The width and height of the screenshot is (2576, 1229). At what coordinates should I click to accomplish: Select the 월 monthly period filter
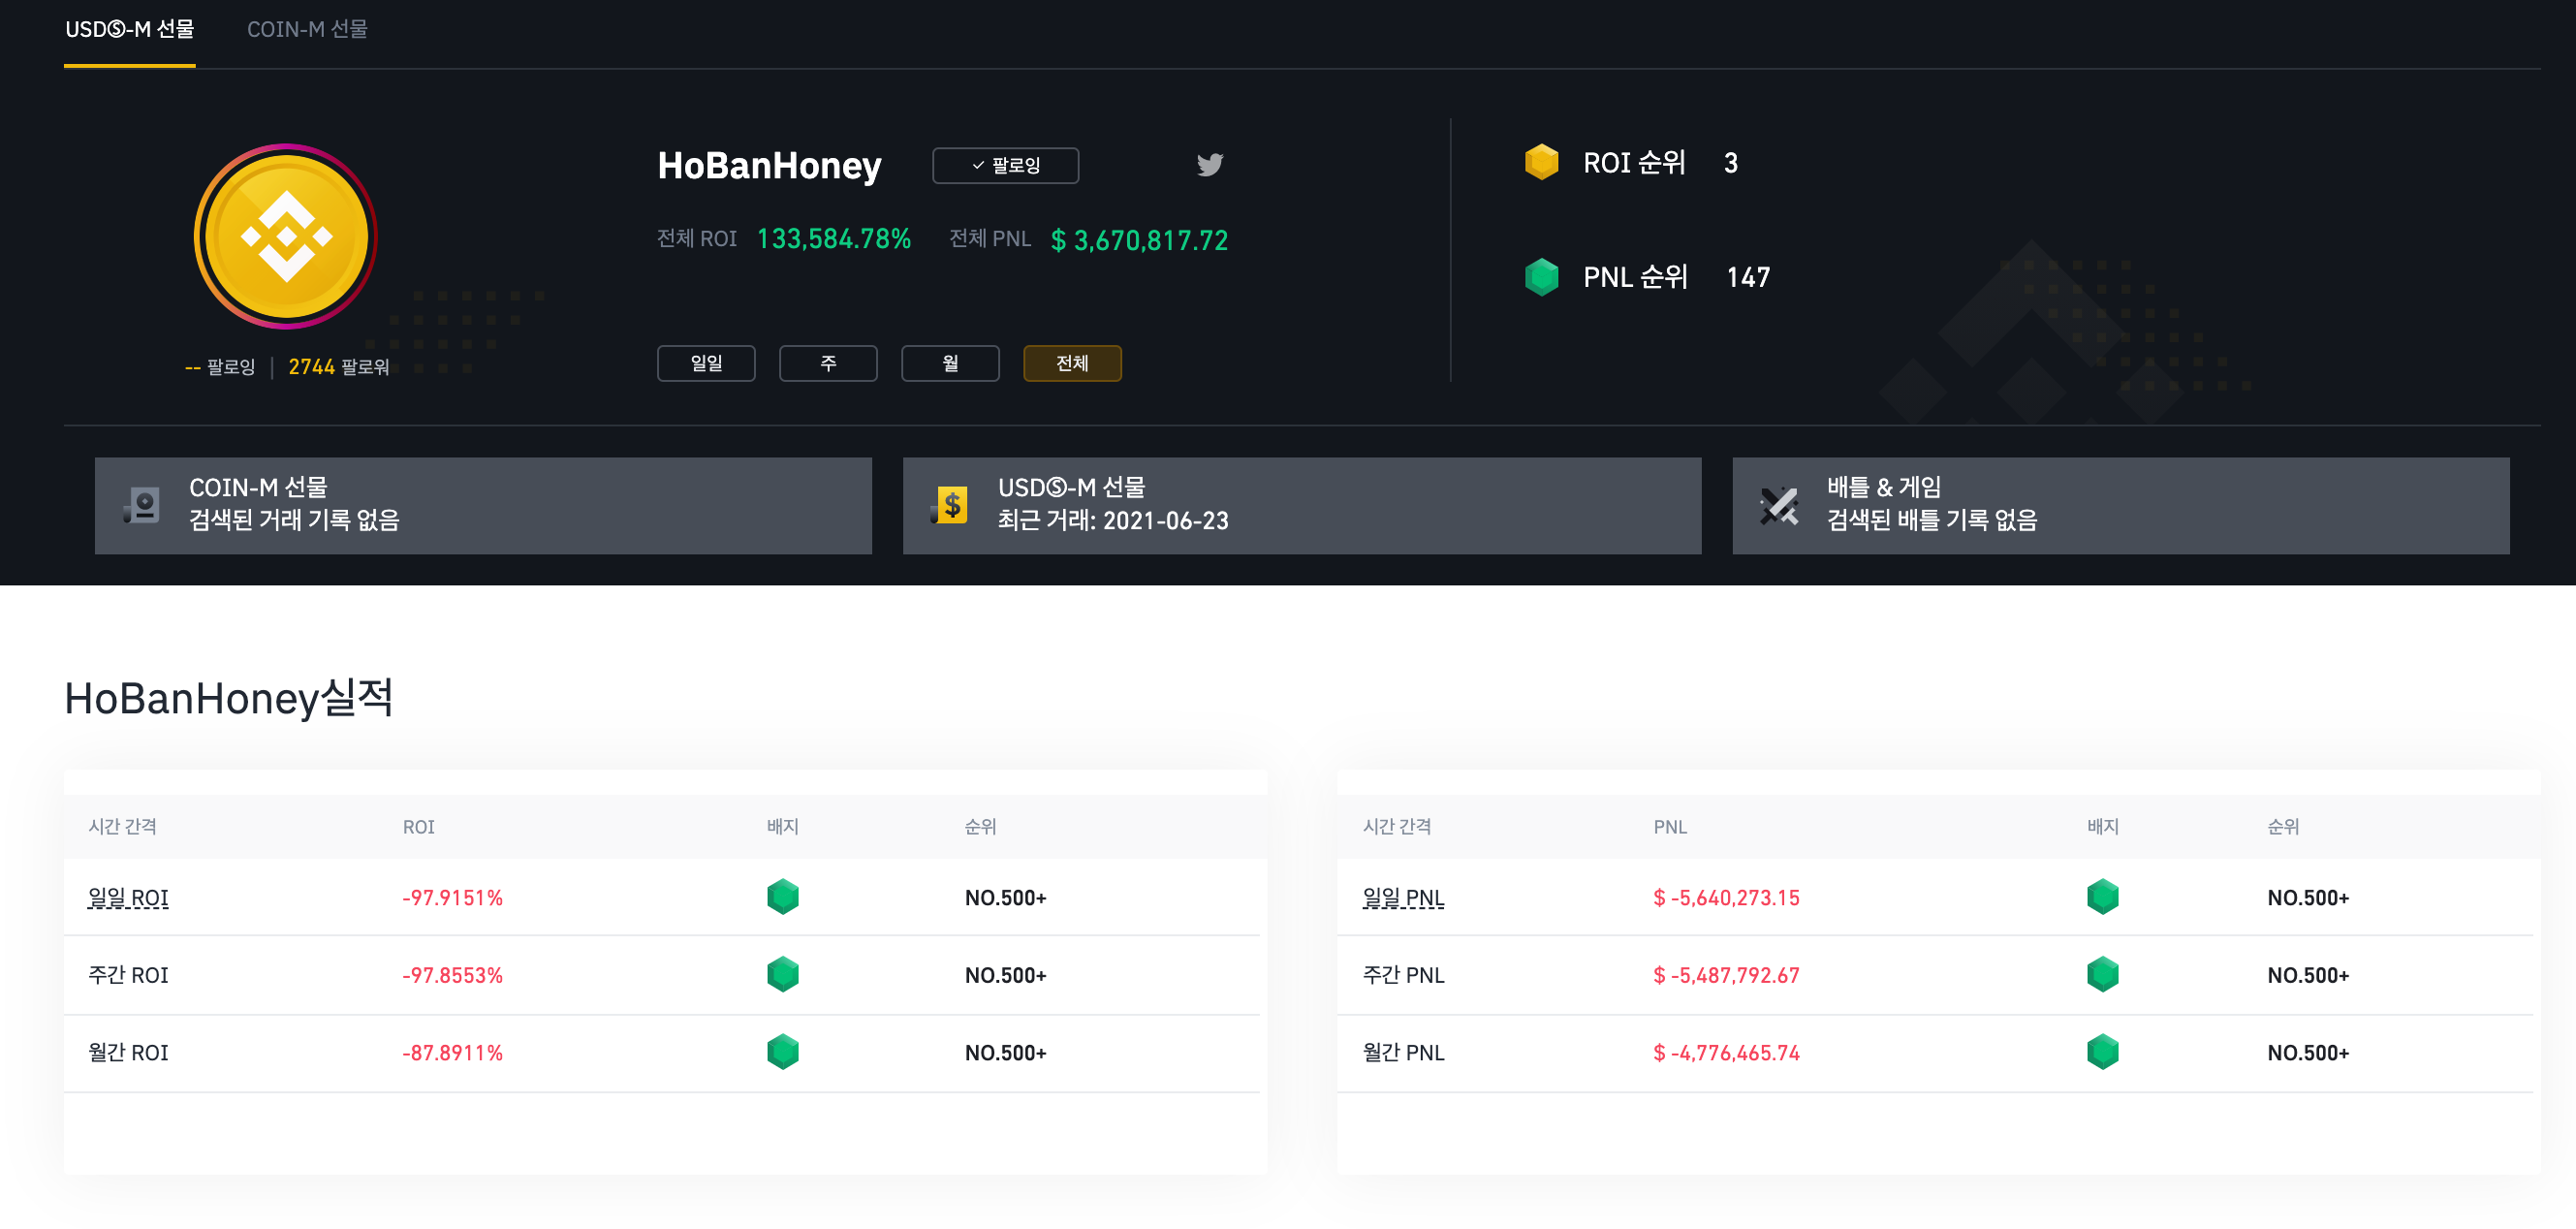[x=950, y=363]
